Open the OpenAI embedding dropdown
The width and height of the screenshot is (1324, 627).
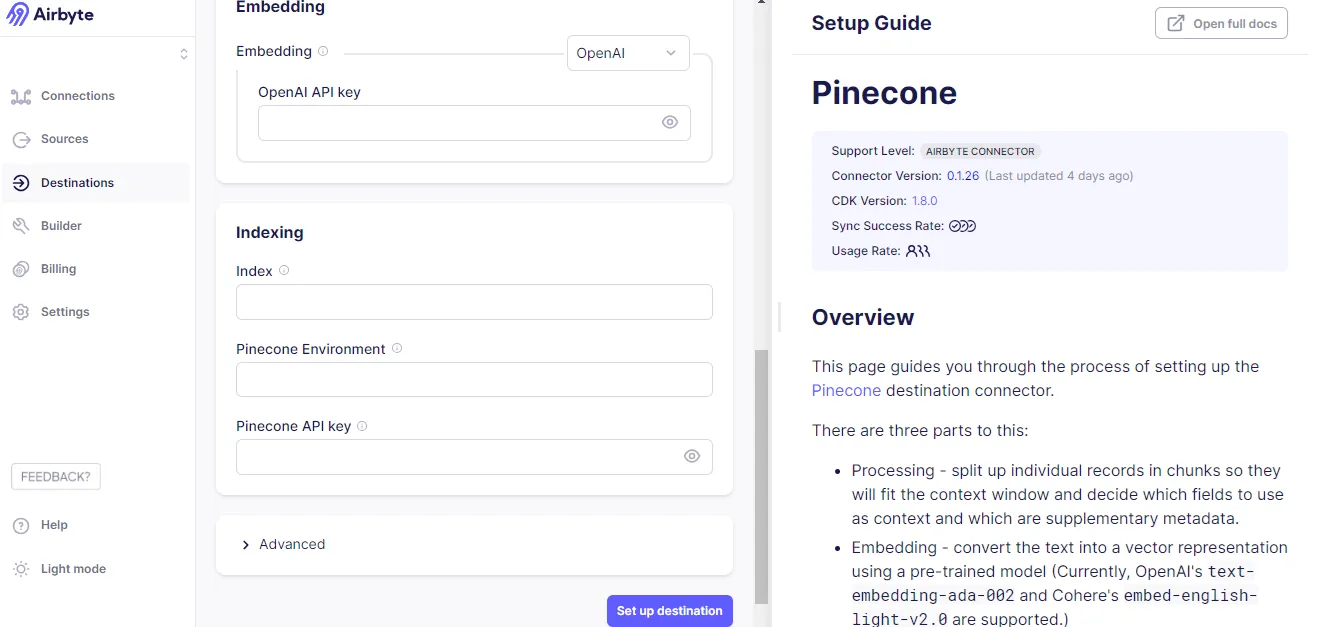628,53
